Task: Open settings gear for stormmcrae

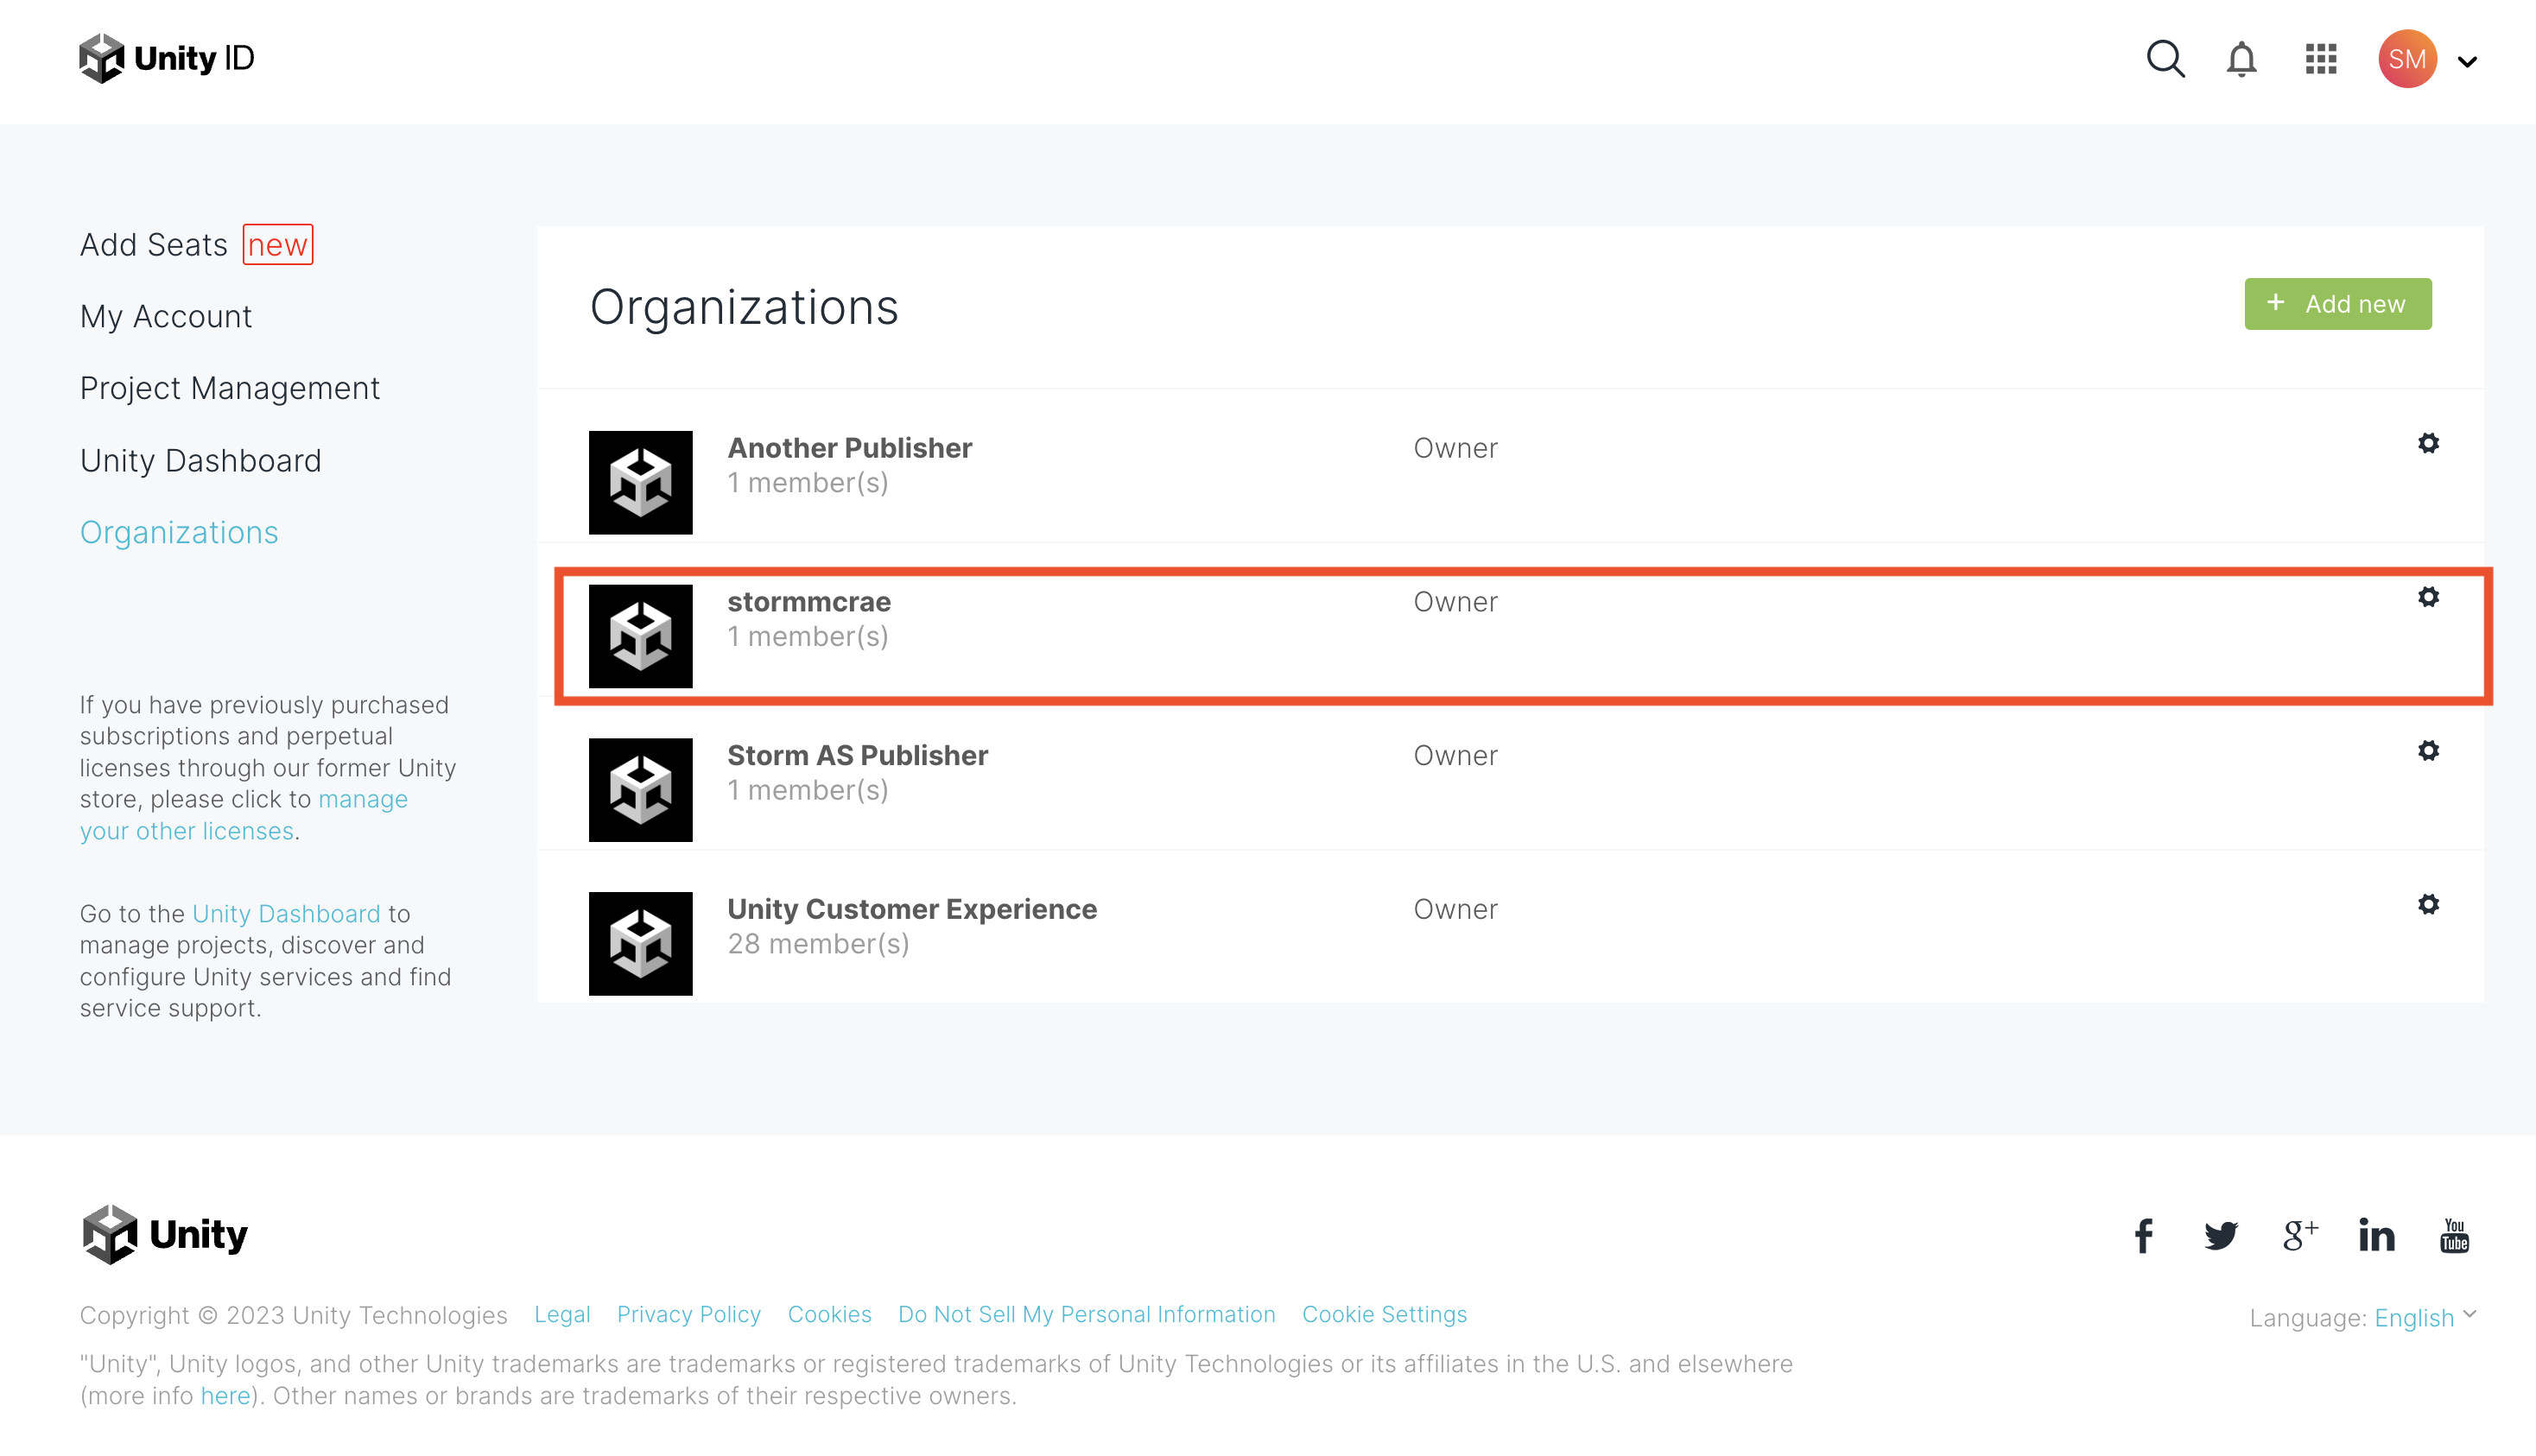Action: pyautogui.click(x=2428, y=597)
